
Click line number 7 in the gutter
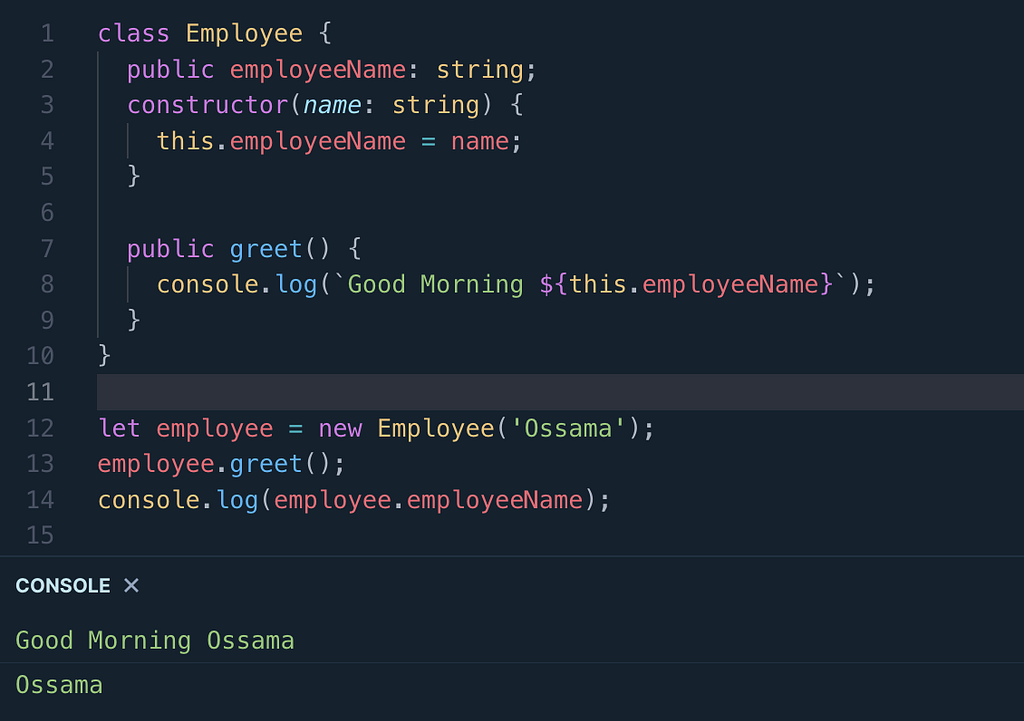[47, 249]
